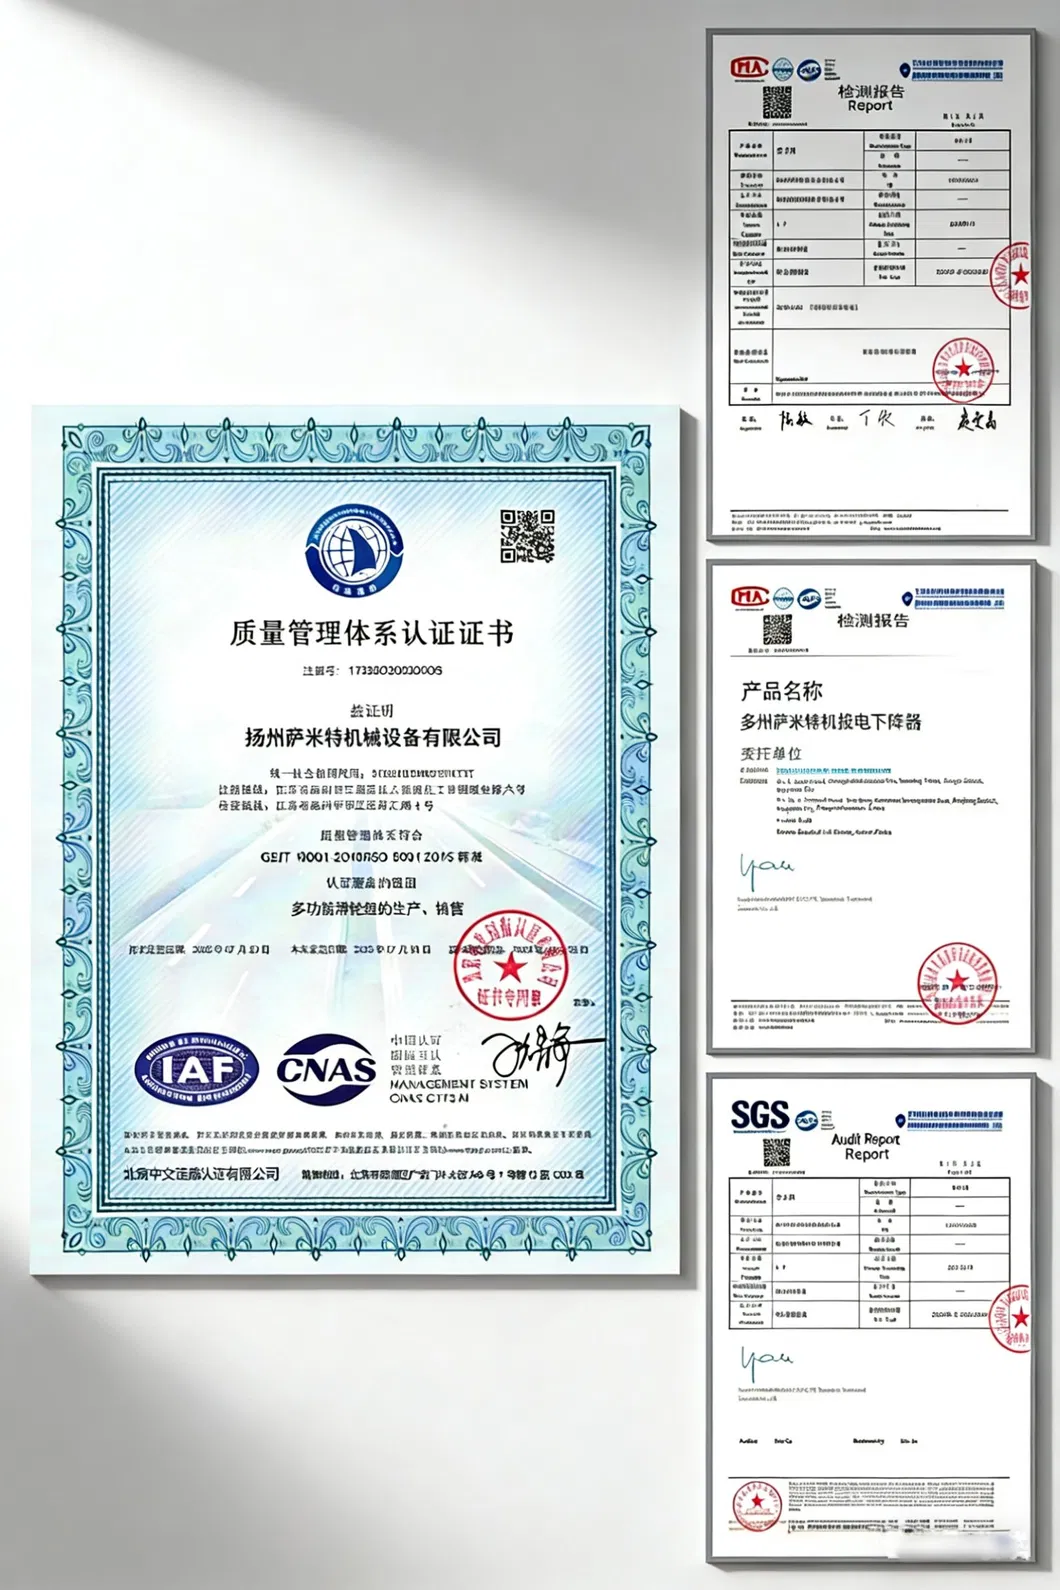Image resolution: width=1060 pixels, height=1590 pixels.
Task: Click the red star seal on the large certificate
Action: tap(510, 966)
